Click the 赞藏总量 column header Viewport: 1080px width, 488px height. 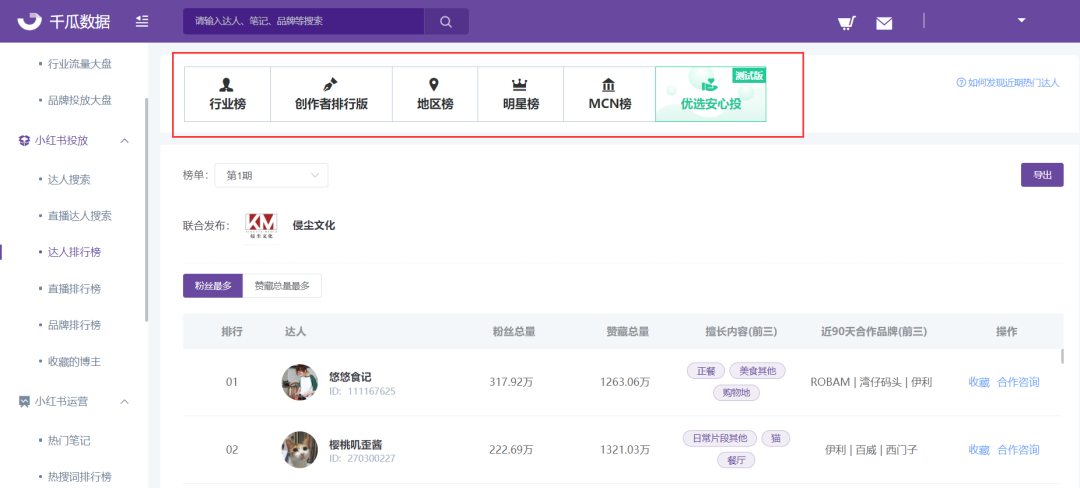(627, 331)
